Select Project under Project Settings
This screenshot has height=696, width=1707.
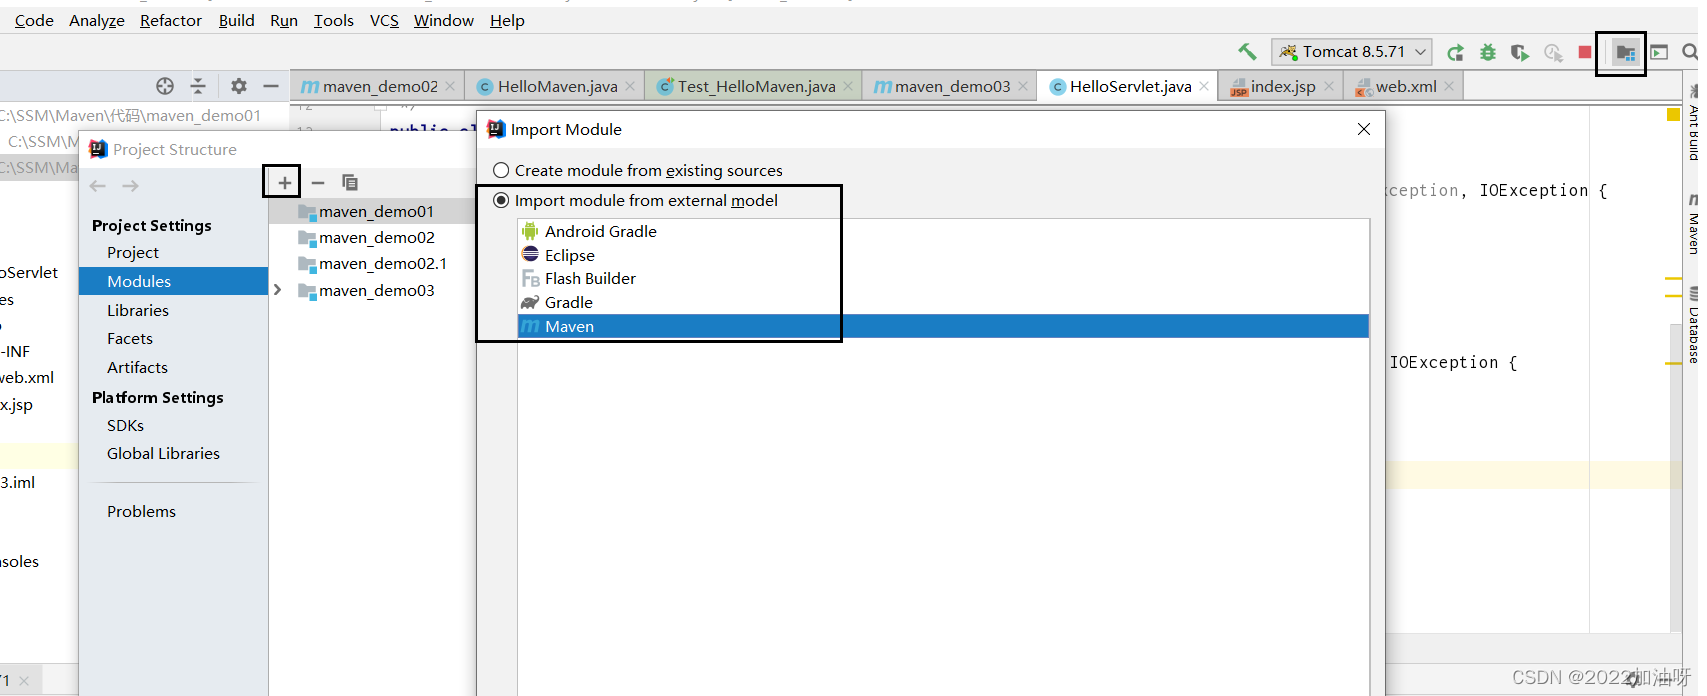click(133, 253)
